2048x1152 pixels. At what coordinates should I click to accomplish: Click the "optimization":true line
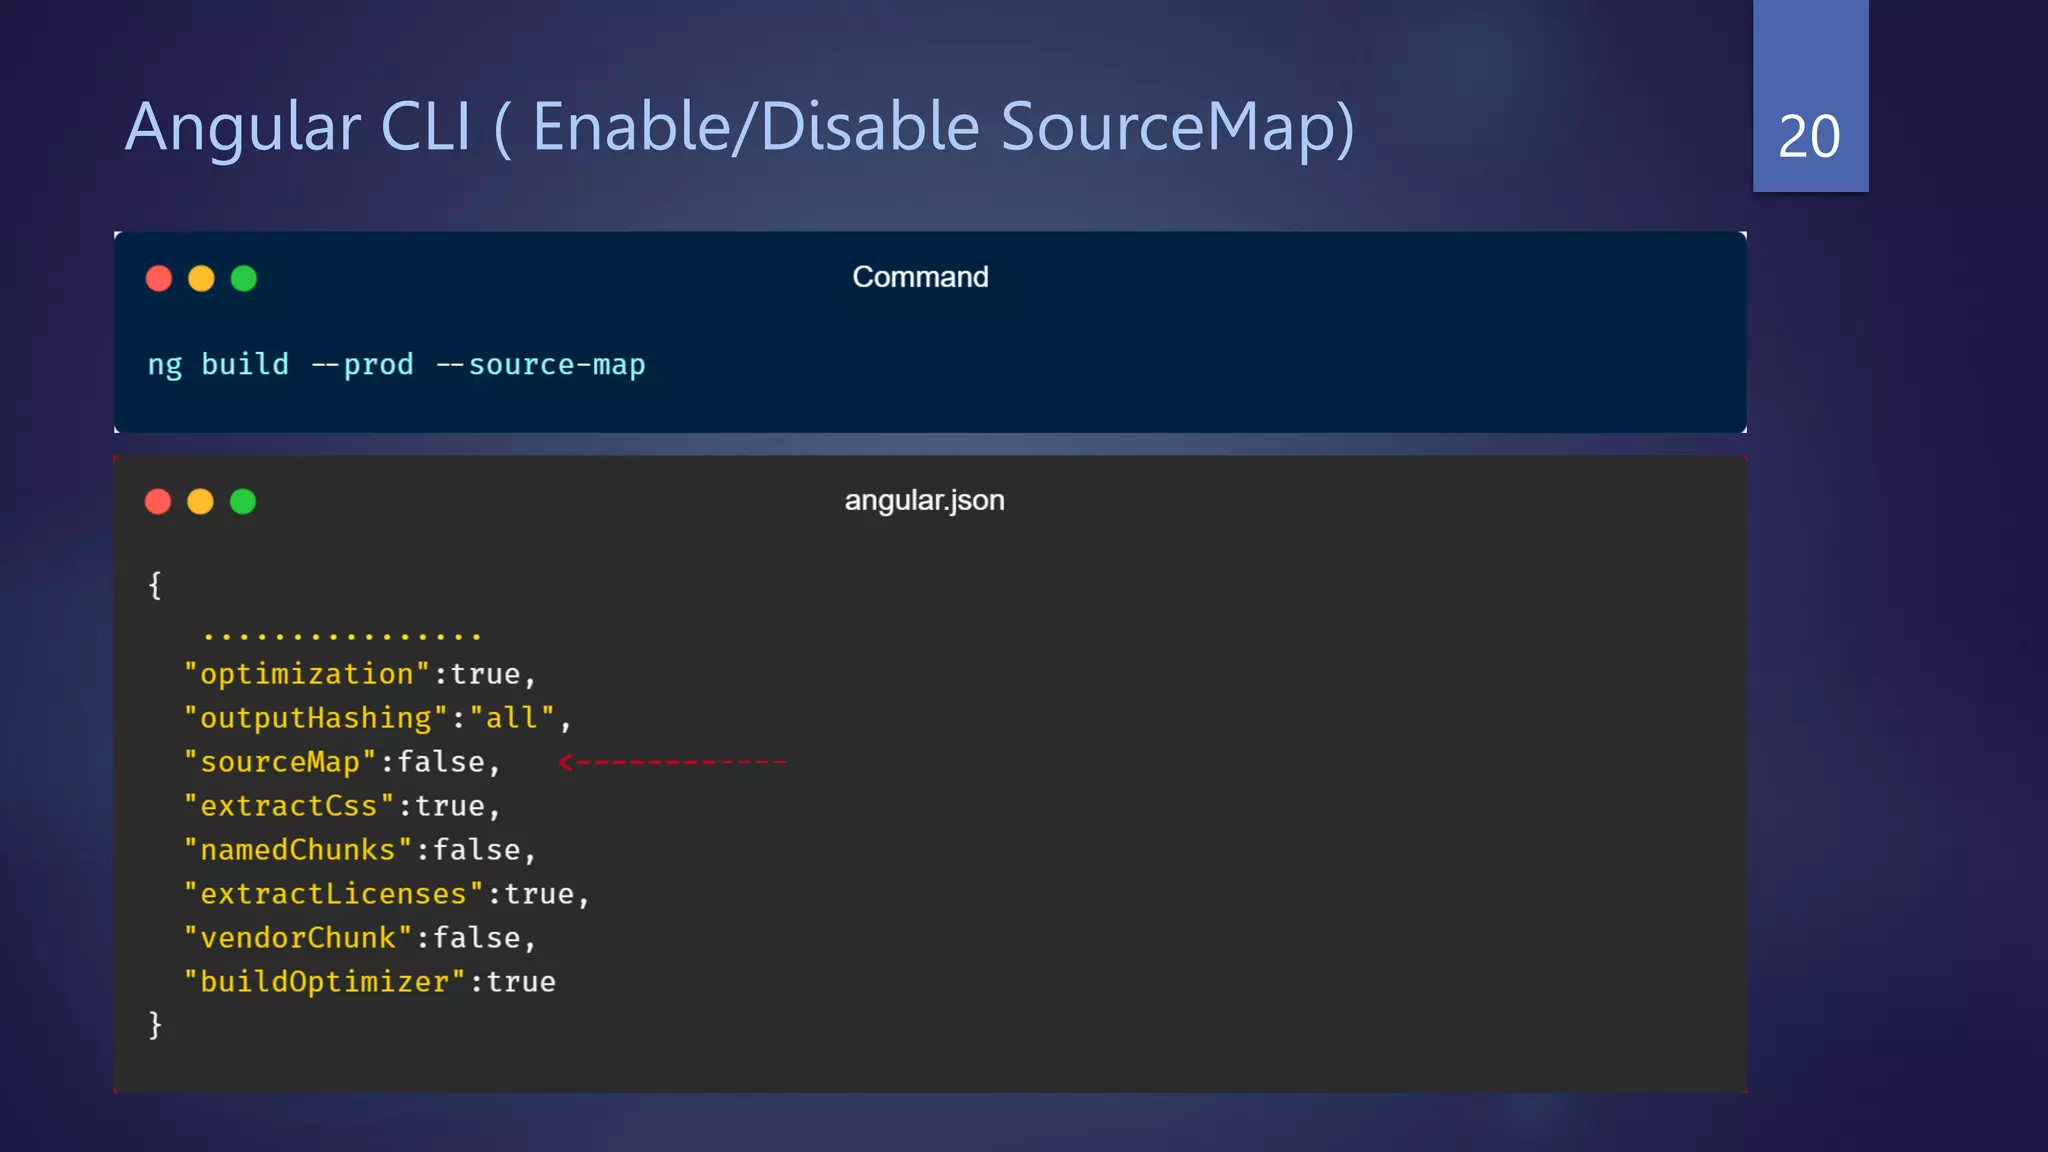pos(360,674)
